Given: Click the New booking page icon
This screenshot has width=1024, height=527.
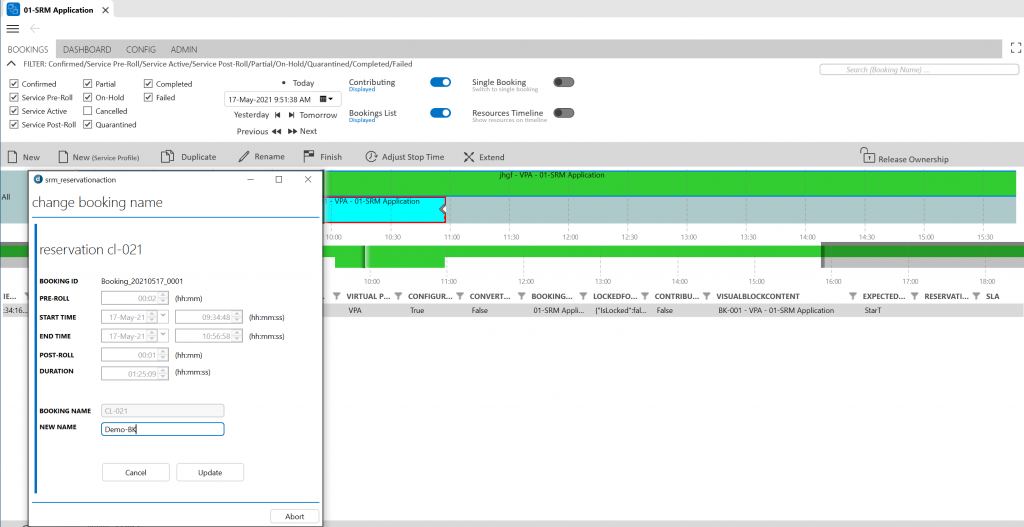Looking at the screenshot, I should coord(12,157).
